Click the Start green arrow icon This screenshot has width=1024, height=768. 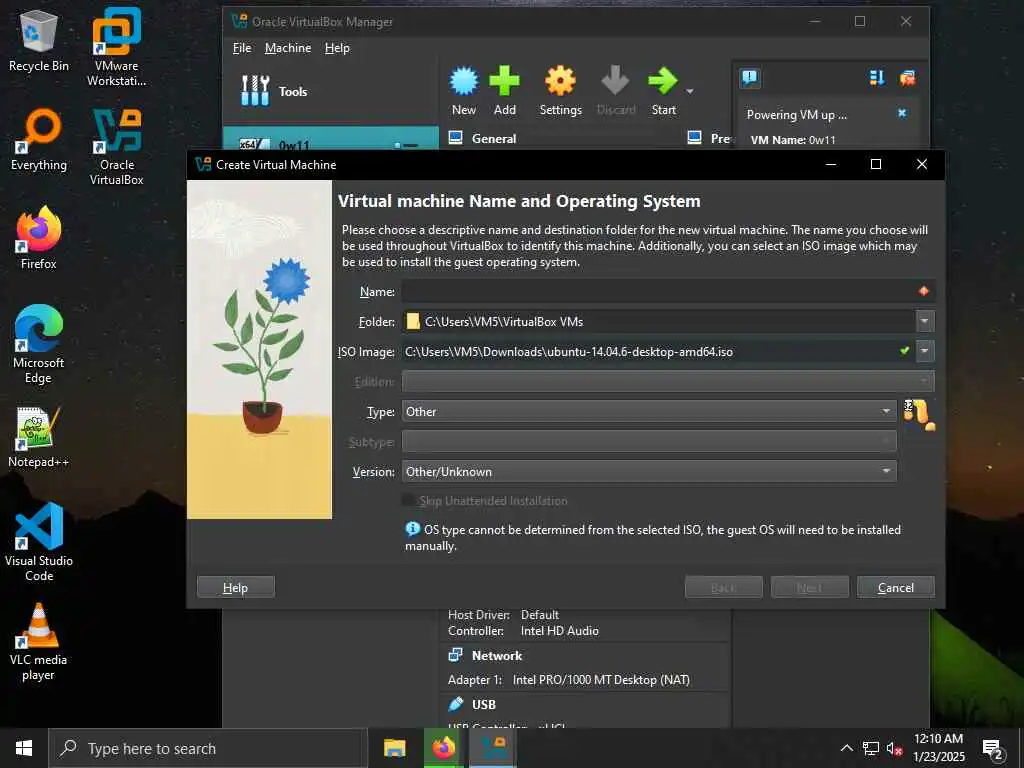[663, 91]
